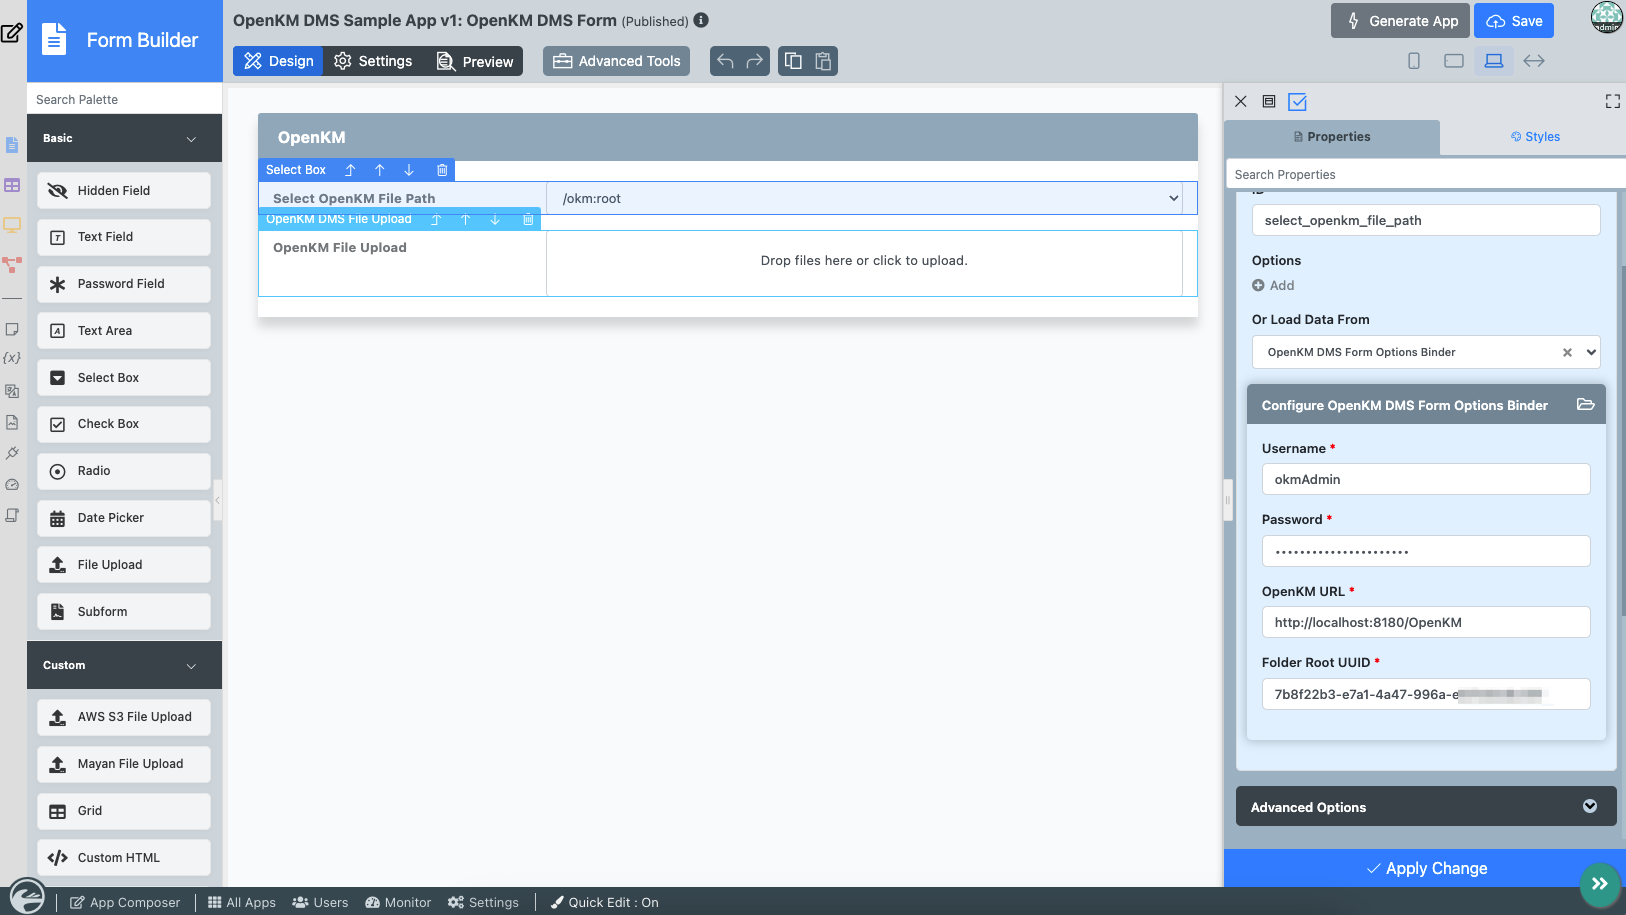Switch canvas to mobile view
The image size is (1626, 915).
point(1414,61)
